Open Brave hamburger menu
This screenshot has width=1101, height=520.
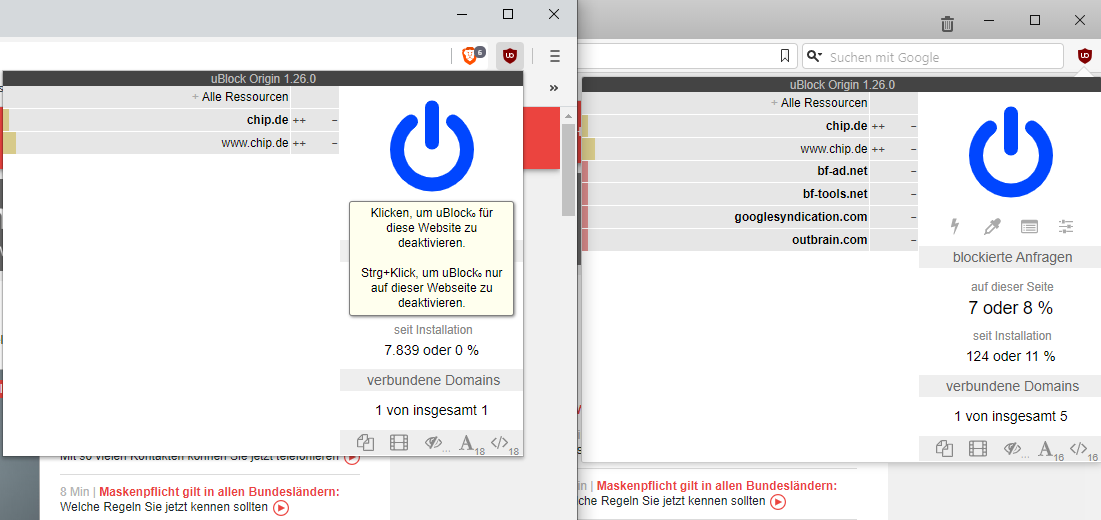555,55
